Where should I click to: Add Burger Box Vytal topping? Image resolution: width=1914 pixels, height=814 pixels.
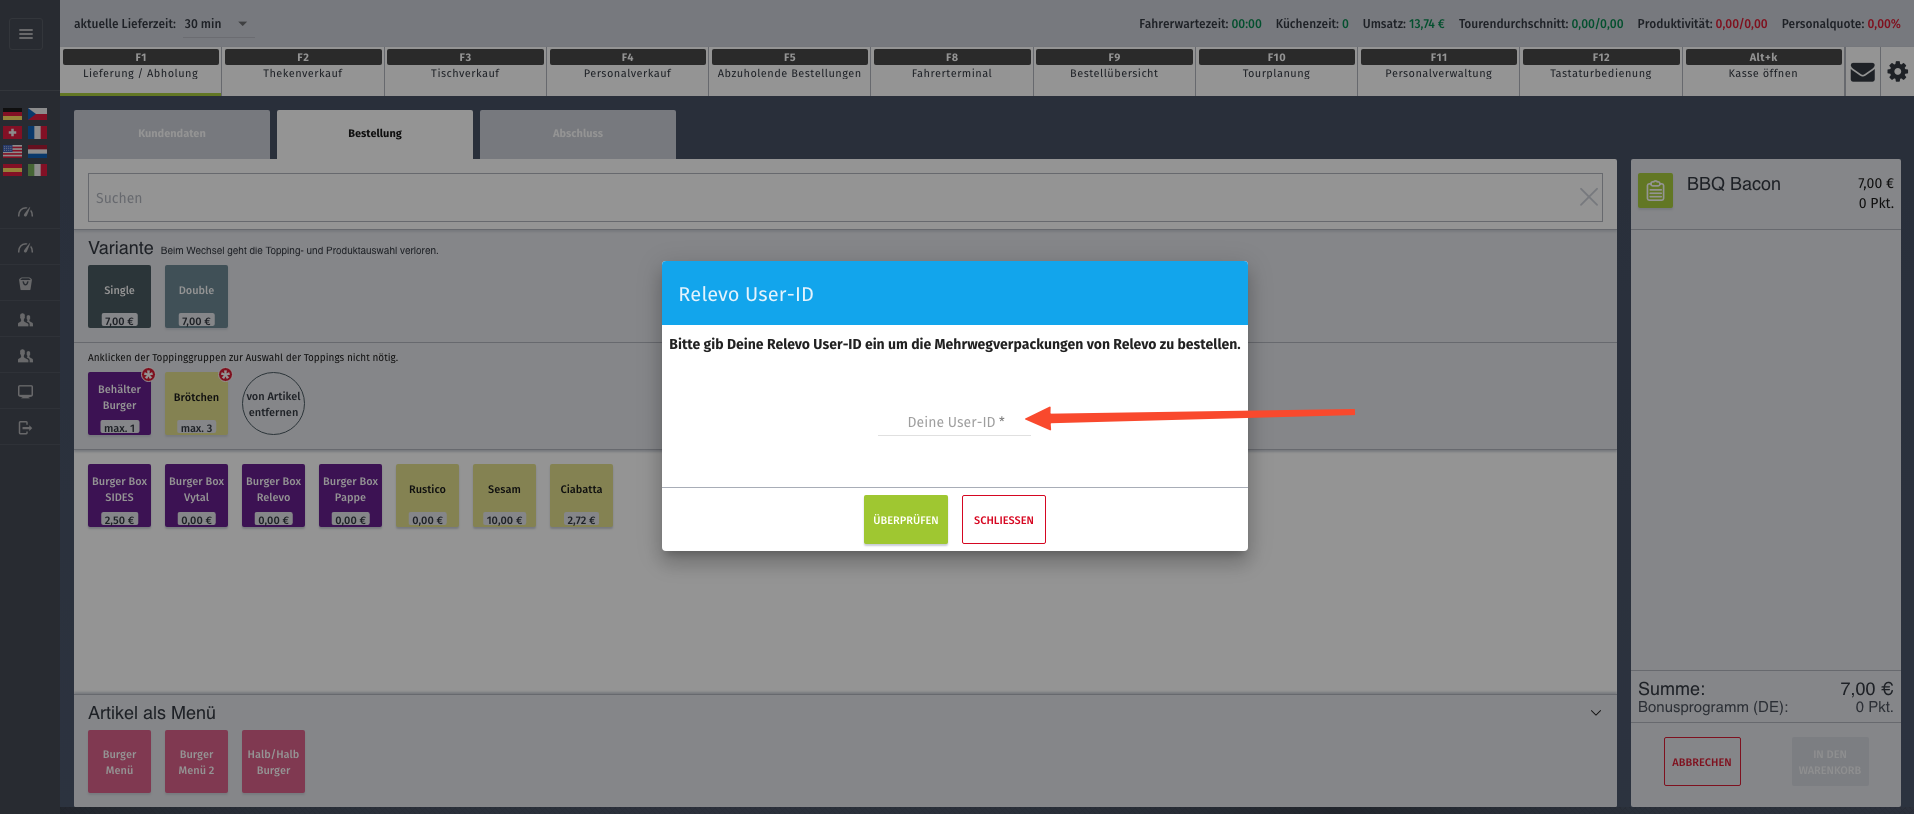pyautogui.click(x=196, y=496)
